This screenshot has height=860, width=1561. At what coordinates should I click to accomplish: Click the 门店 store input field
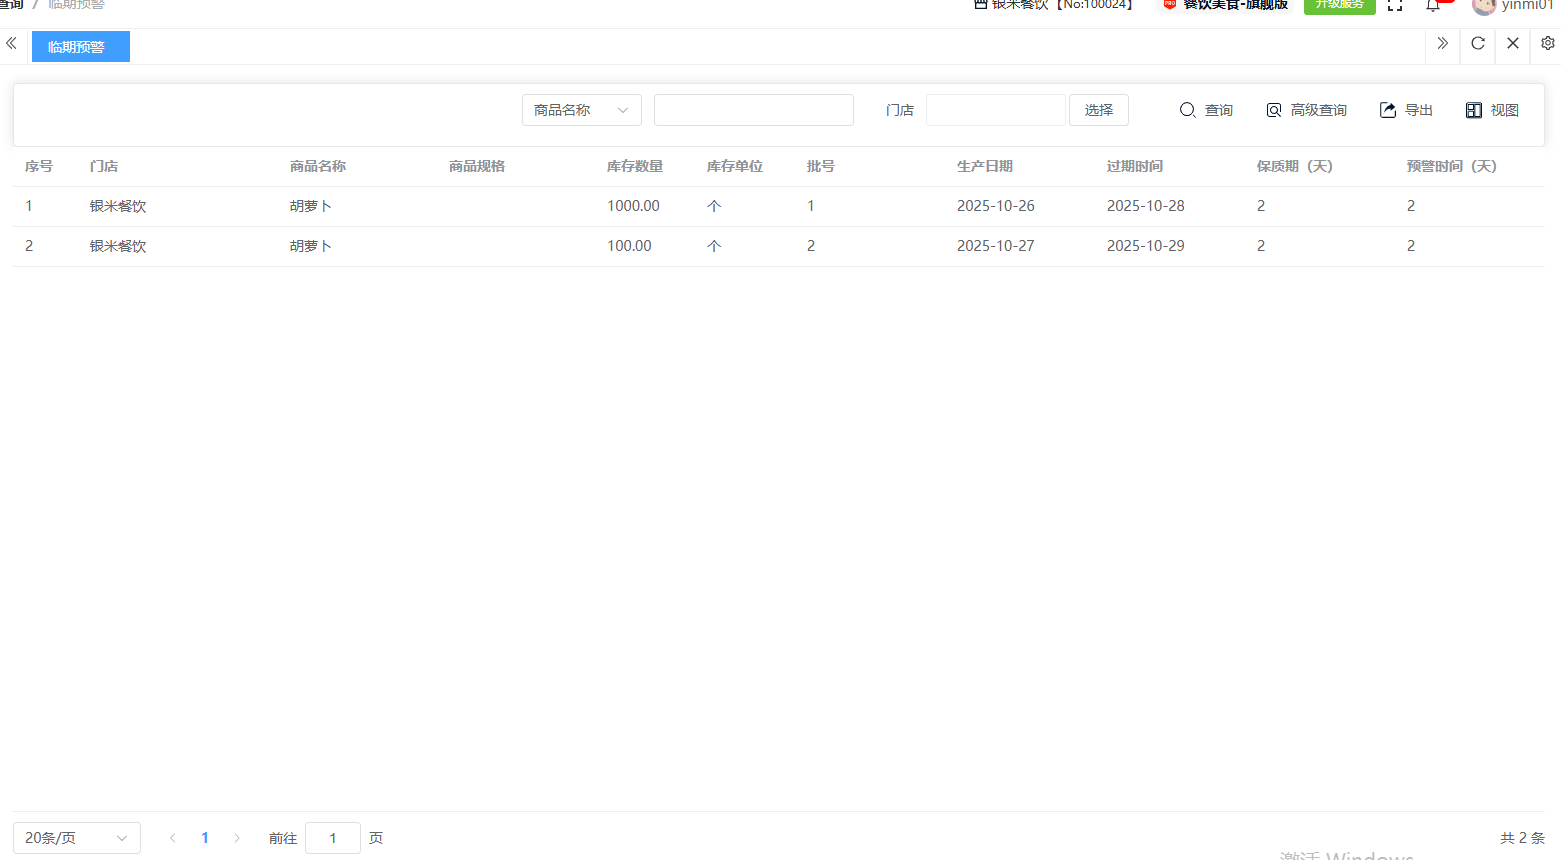click(x=995, y=110)
